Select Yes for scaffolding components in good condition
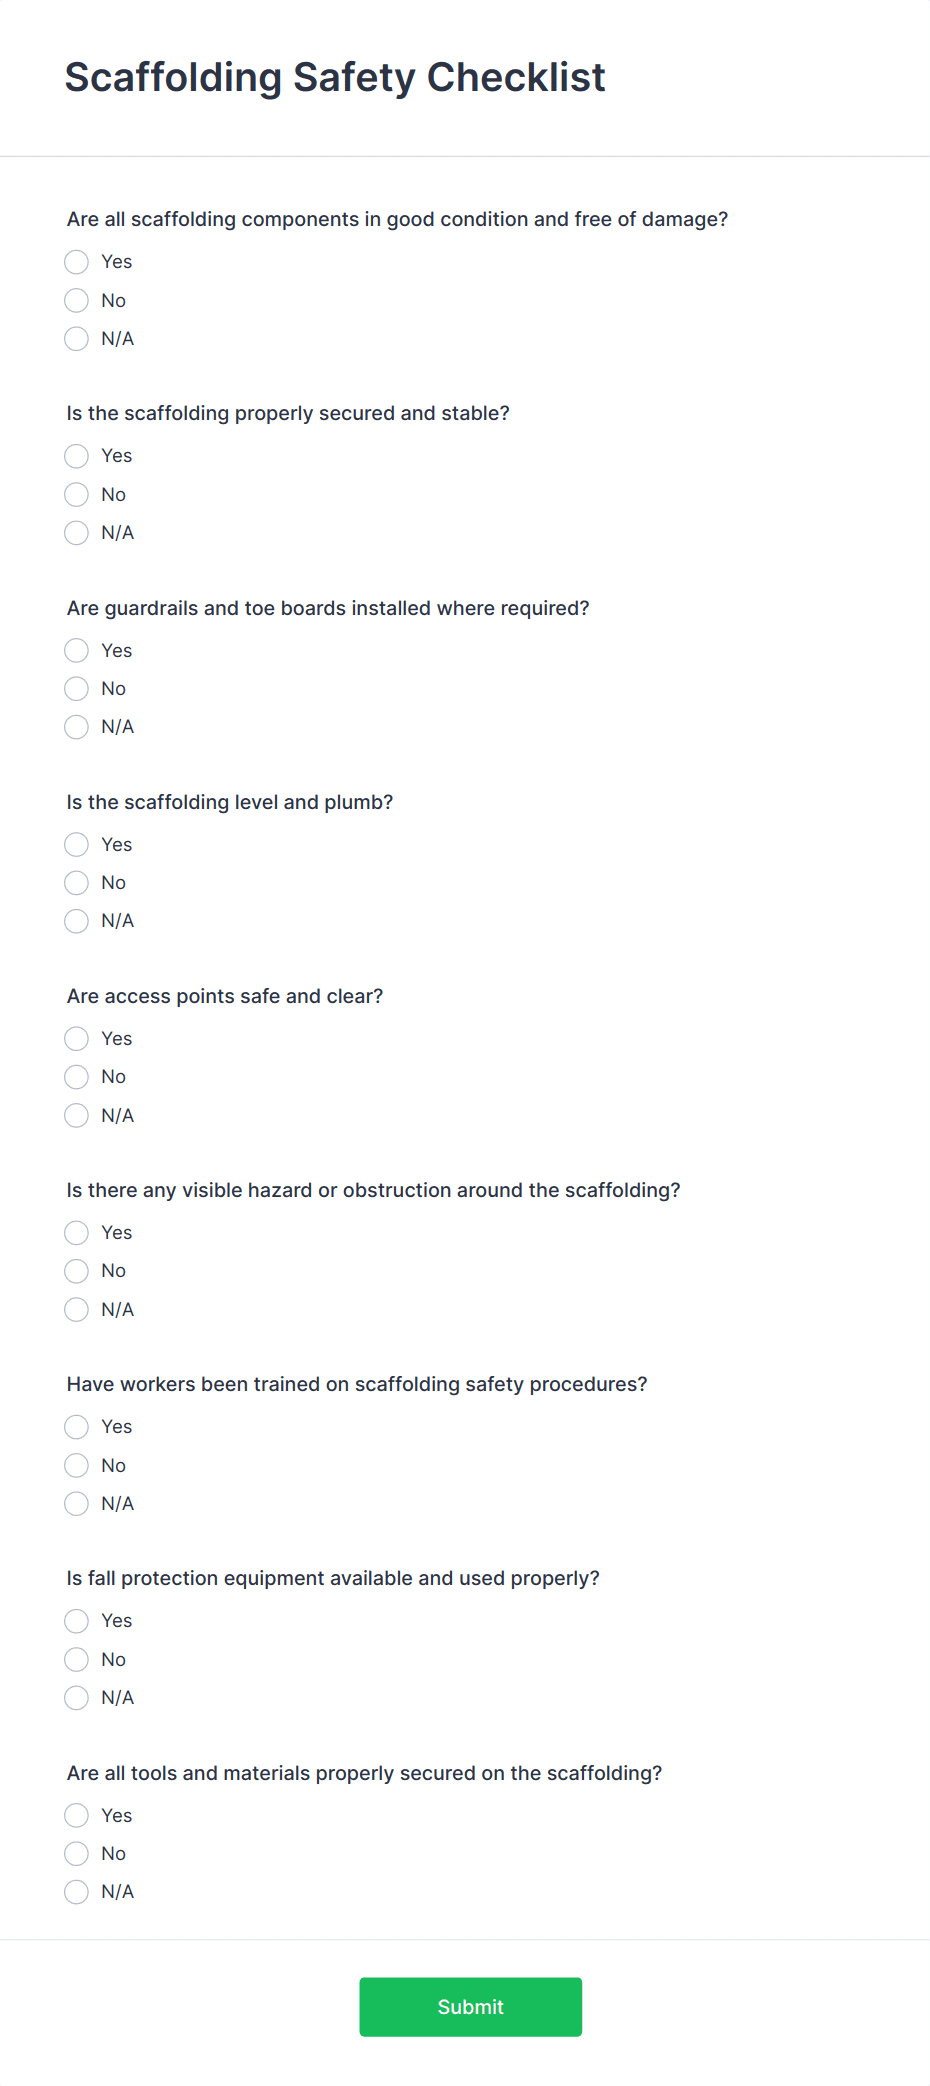The width and height of the screenshot is (930, 2086). click(x=77, y=262)
